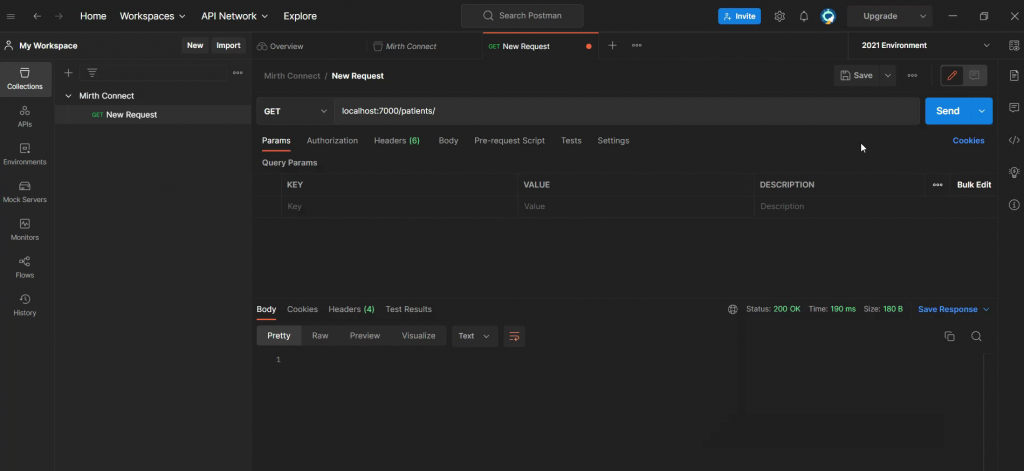Open documentation icon in right sidebar
Screen dimensions: 1024x471
pyautogui.click(x=1014, y=75)
